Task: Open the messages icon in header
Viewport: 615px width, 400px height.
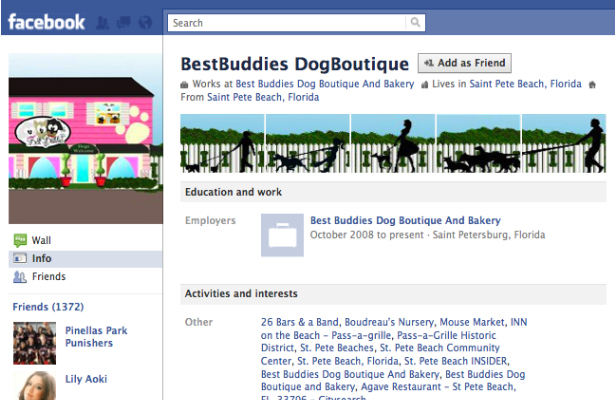Action: click(124, 22)
